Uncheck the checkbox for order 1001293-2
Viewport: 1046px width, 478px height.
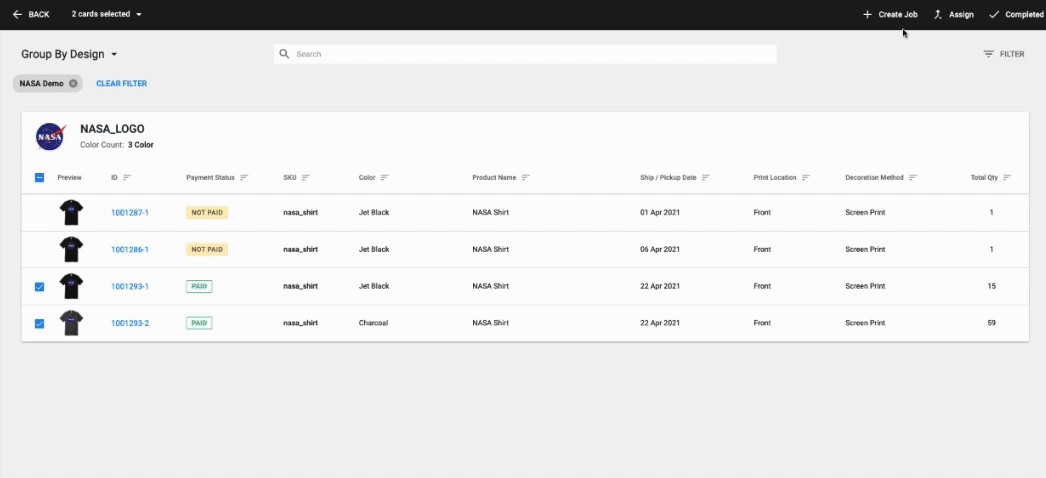coord(39,324)
